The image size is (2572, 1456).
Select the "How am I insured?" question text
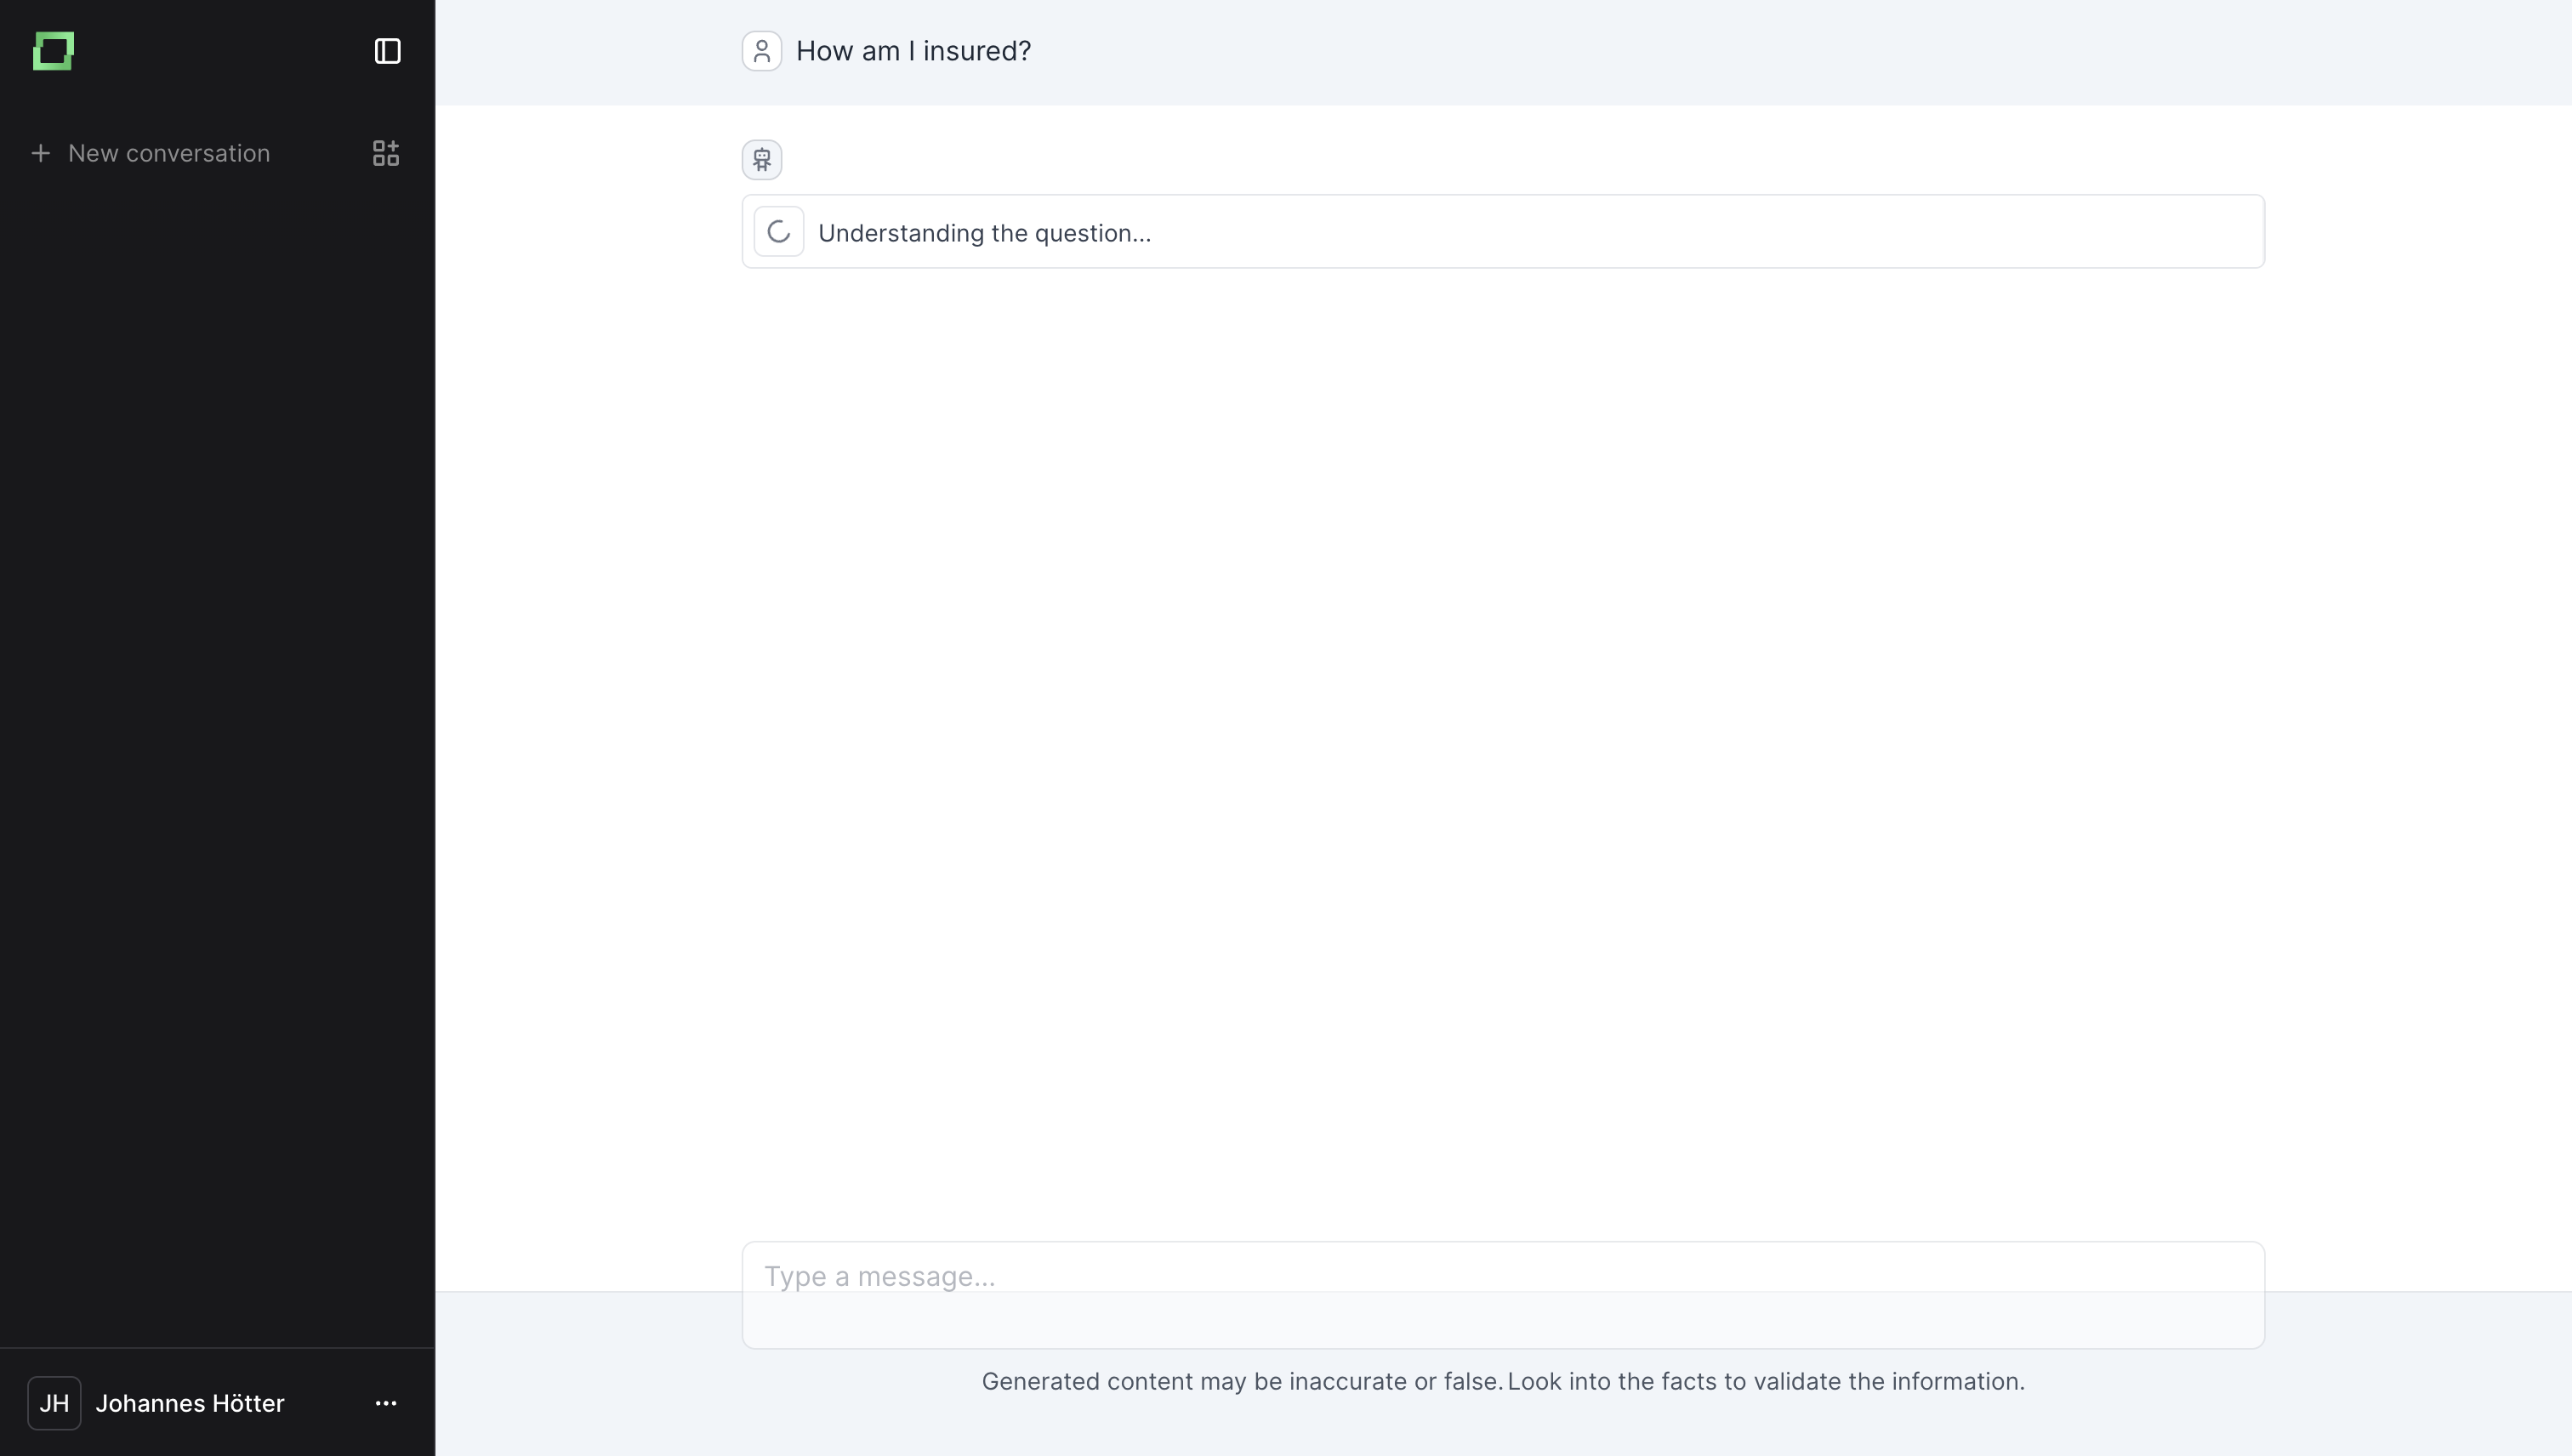[x=912, y=51]
